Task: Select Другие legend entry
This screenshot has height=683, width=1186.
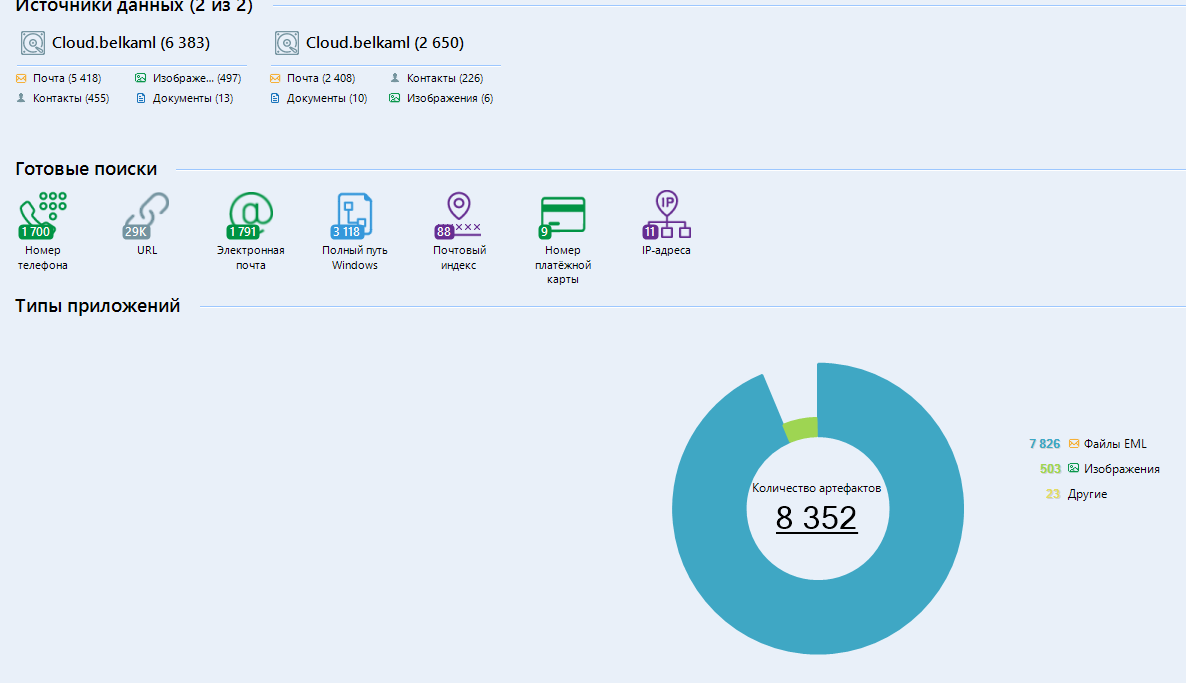Action: tap(1088, 494)
